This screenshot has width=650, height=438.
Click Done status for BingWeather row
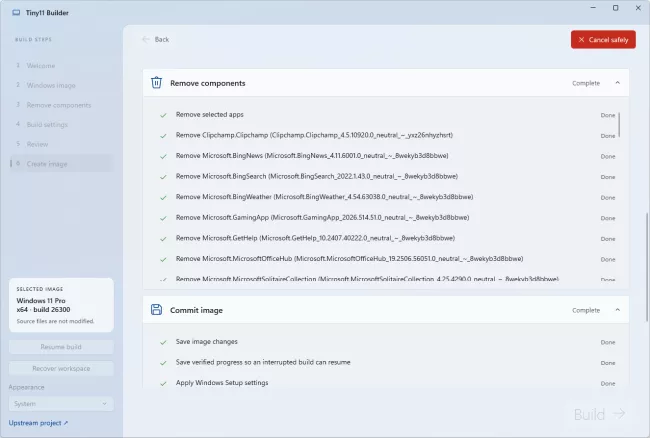(608, 198)
